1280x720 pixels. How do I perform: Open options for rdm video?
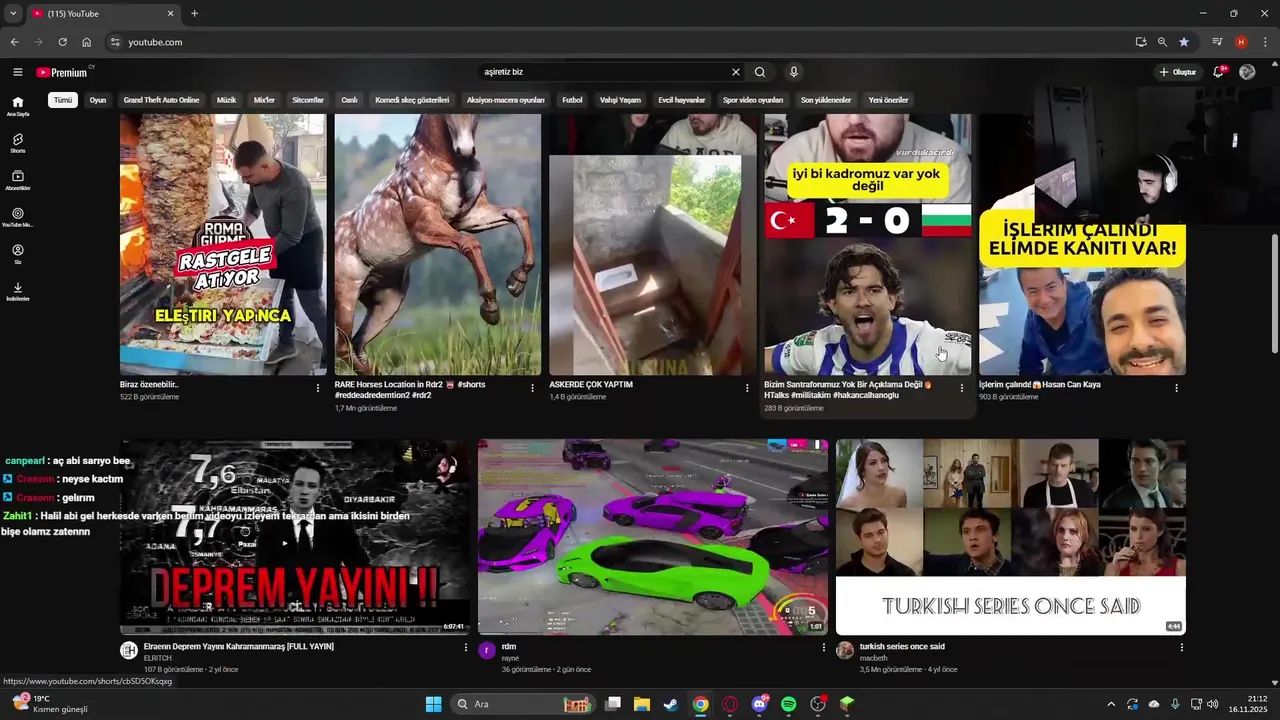pos(824,648)
